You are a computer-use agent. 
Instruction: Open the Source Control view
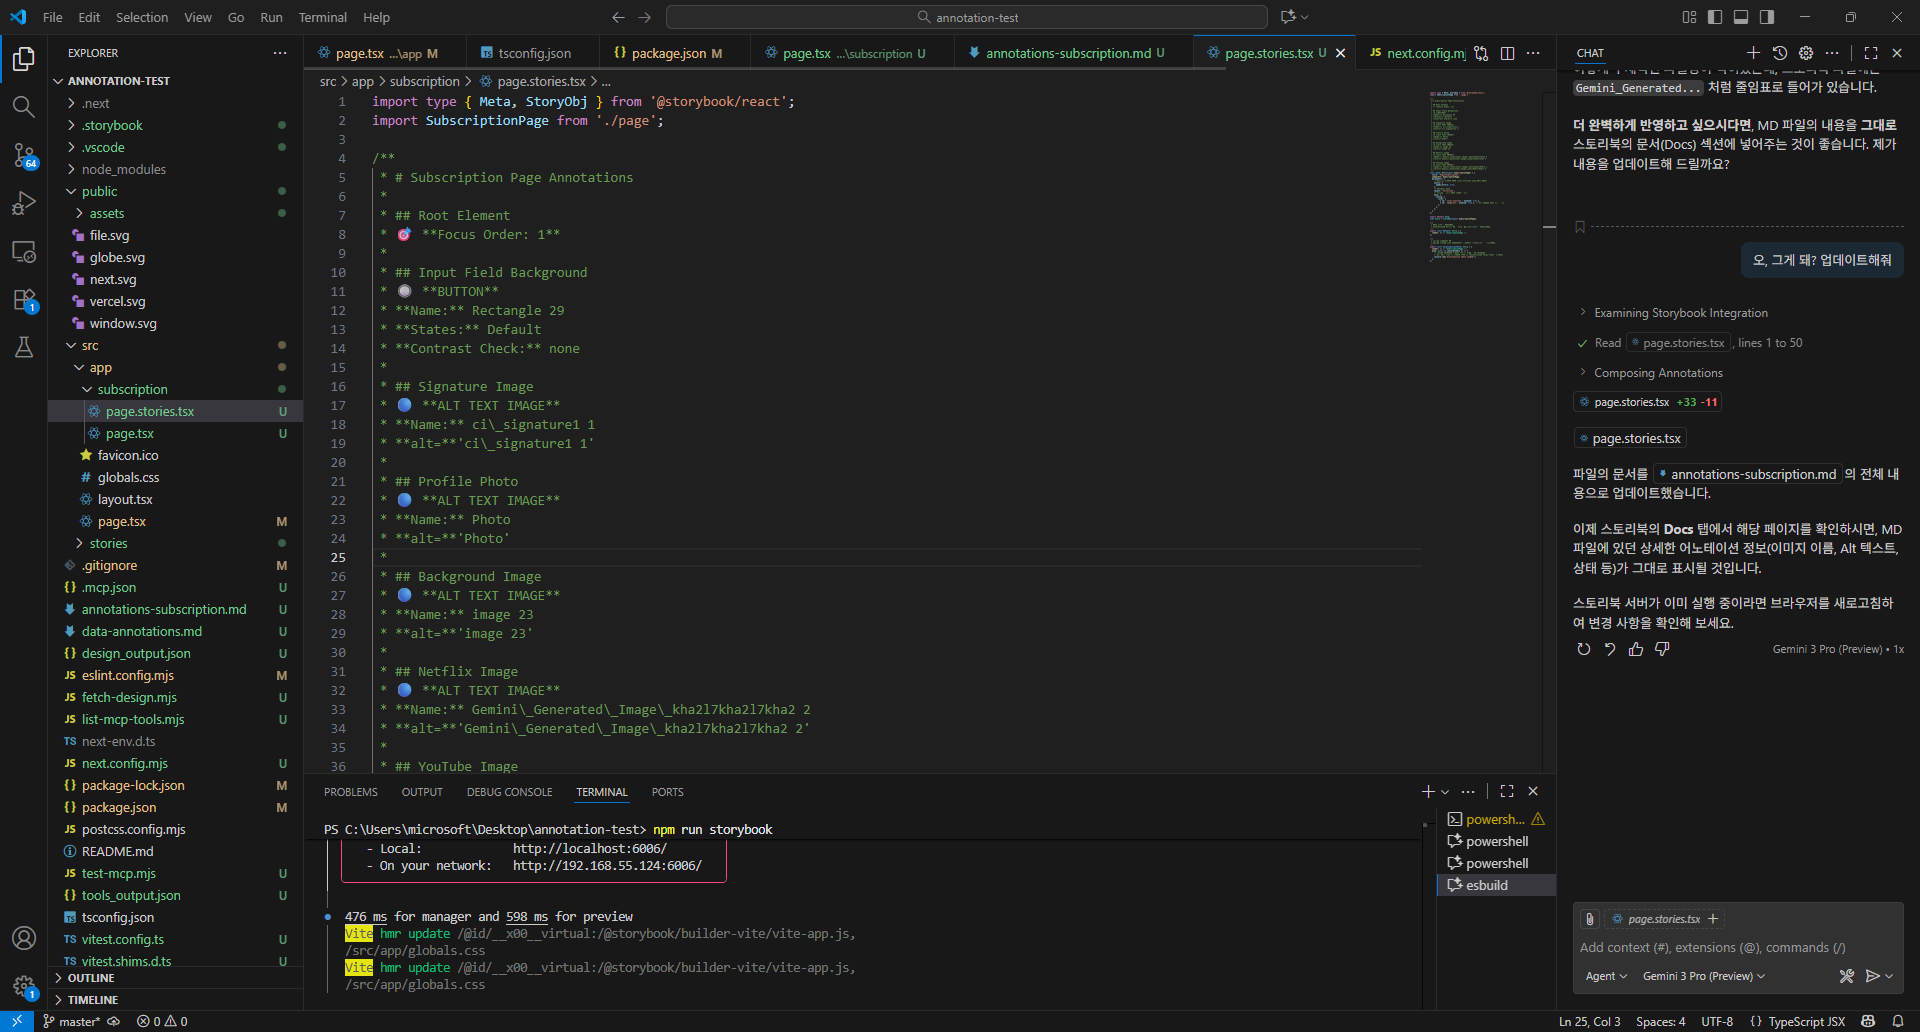pyautogui.click(x=24, y=155)
